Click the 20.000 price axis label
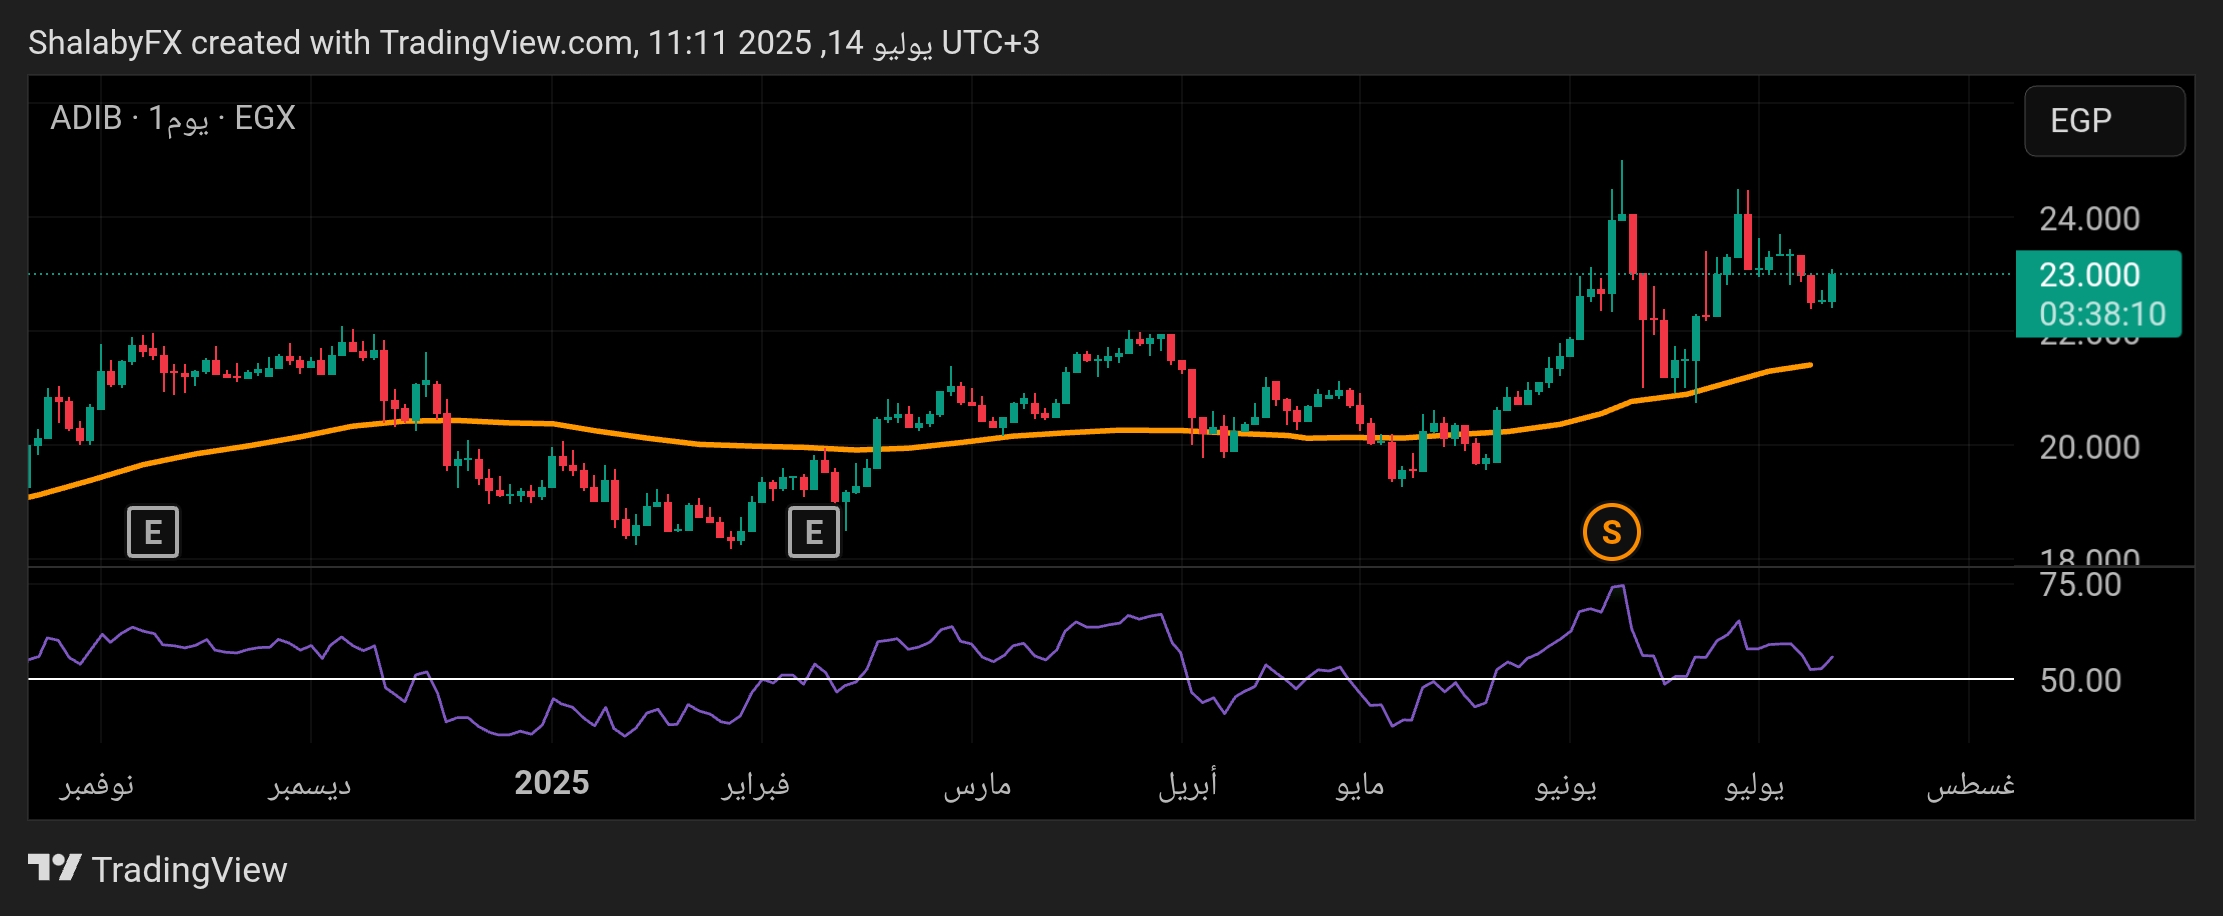This screenshot has height=916, width=2223. pyautogui.click(x=2090, y=447)
